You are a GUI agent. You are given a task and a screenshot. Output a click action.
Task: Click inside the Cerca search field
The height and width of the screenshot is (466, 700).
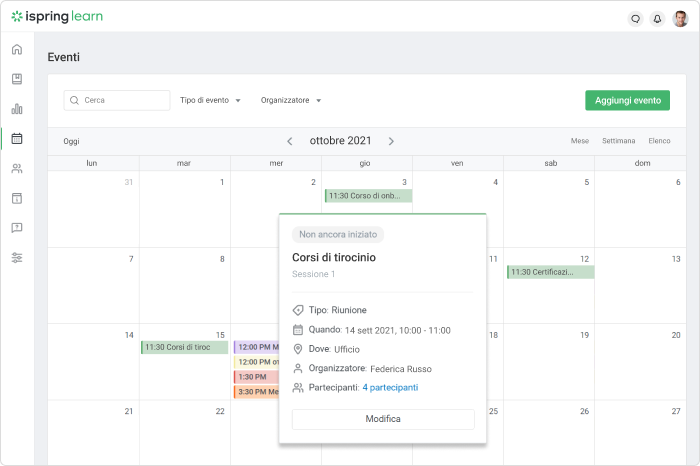(x=117, y=100)
